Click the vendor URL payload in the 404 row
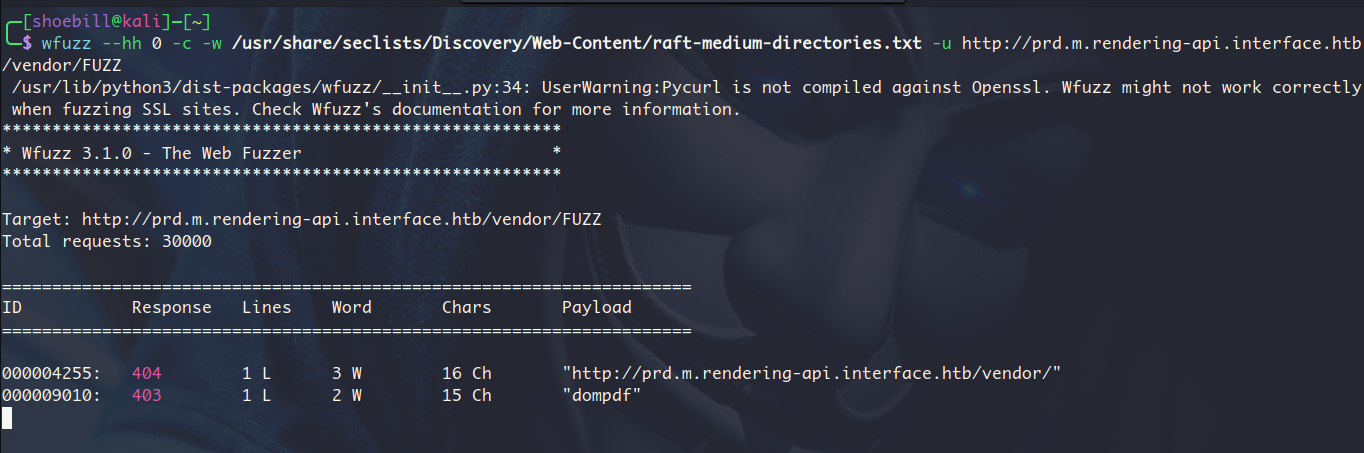Image resolution: width=1364 pixels, height=453 pixels. coord(811,373)
